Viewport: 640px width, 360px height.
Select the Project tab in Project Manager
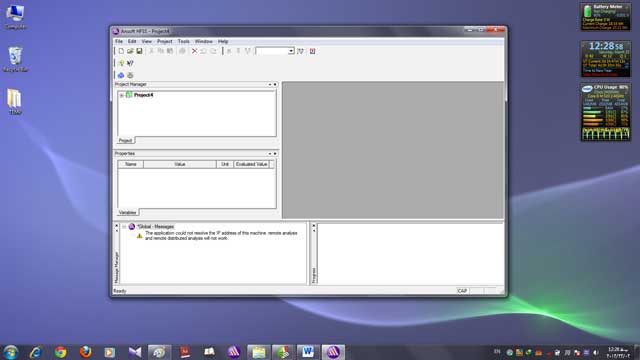point(125,140)
